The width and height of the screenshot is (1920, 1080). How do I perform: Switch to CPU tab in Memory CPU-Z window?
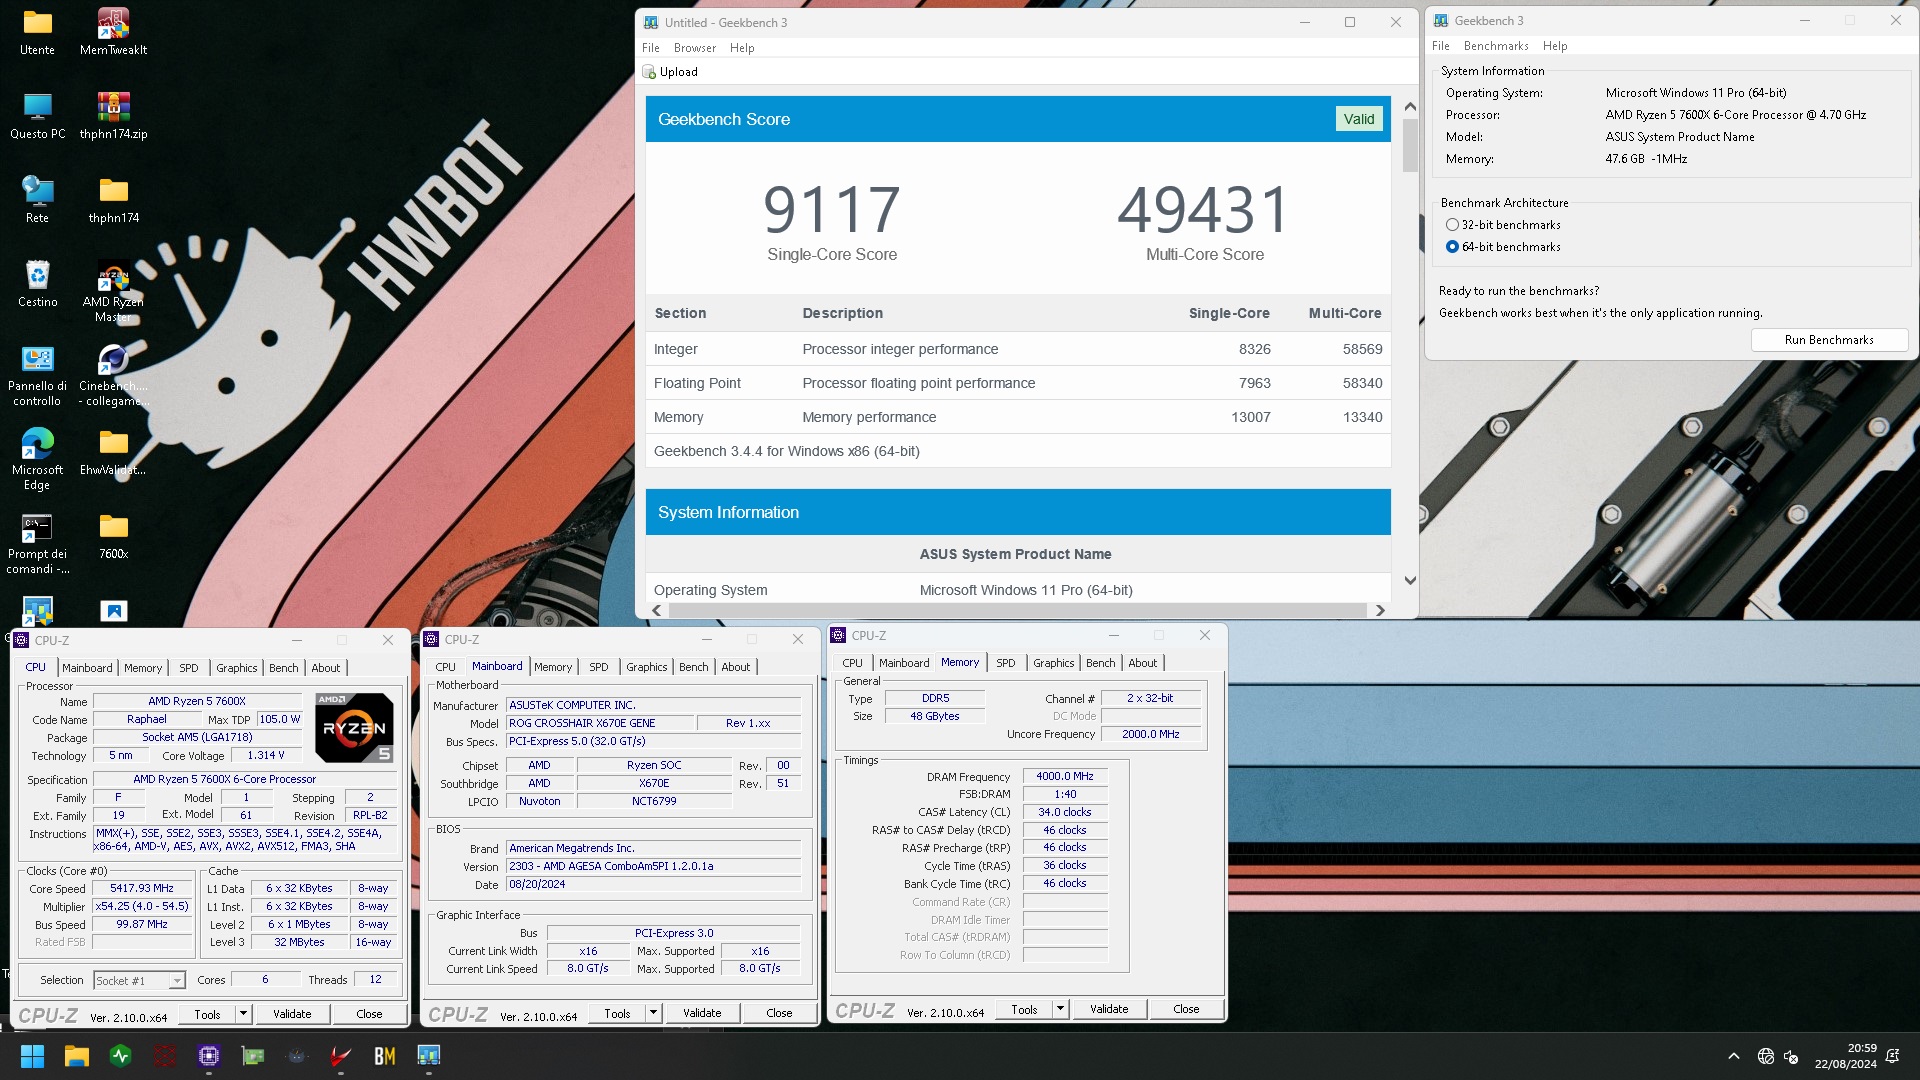pyautogui.click(x=852, y=663)
